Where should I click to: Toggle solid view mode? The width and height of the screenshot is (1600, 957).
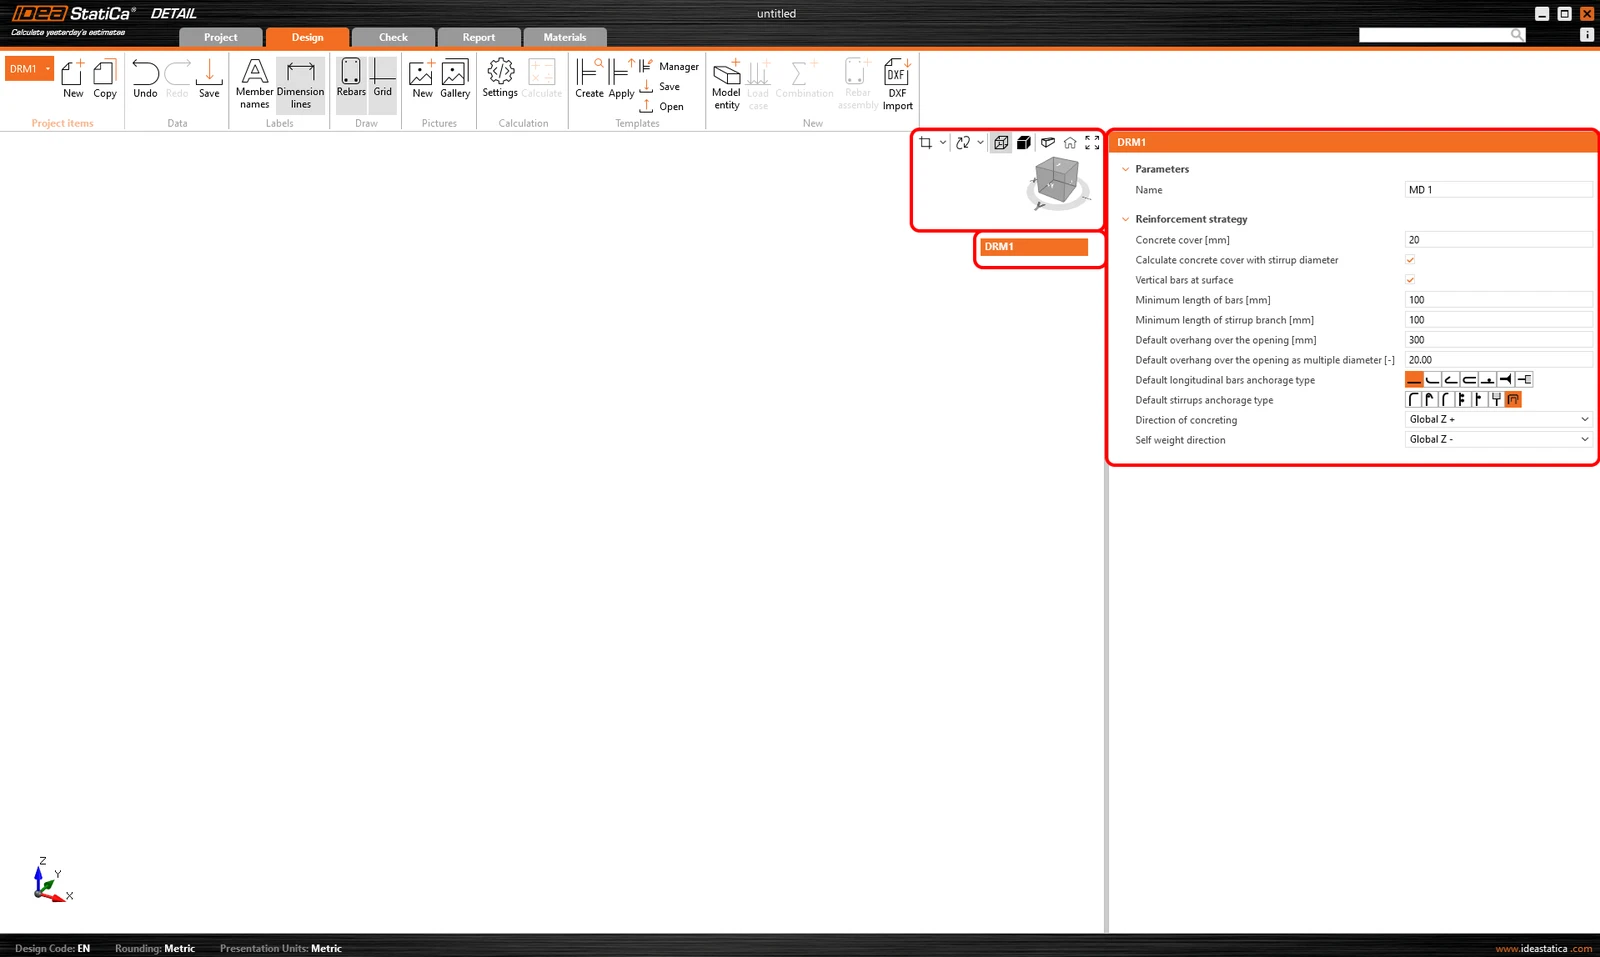click(x=1024, y=143)
